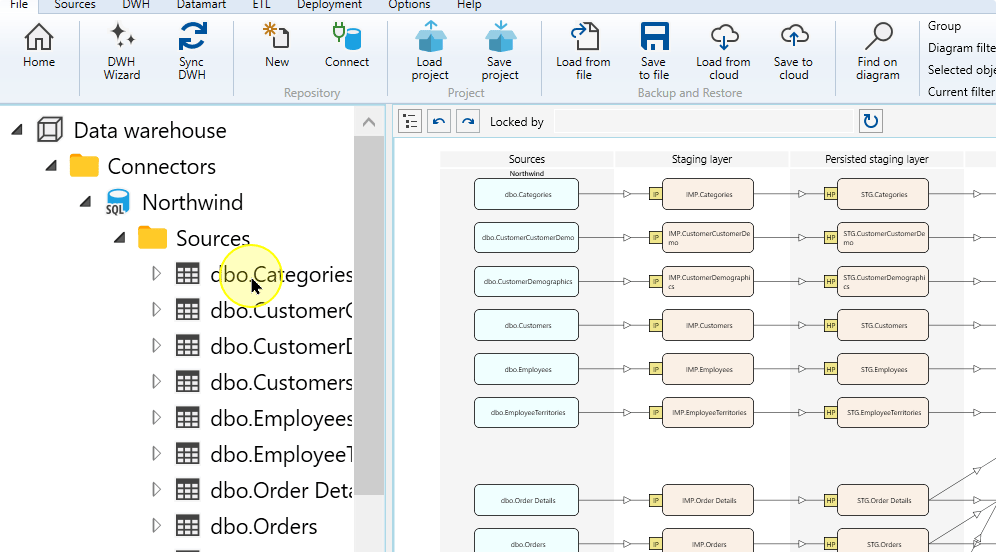The width and height of the screenshot is (996, 552).
Task: Select IMP.Customers staging node in diagram
Action: (708, 325)
